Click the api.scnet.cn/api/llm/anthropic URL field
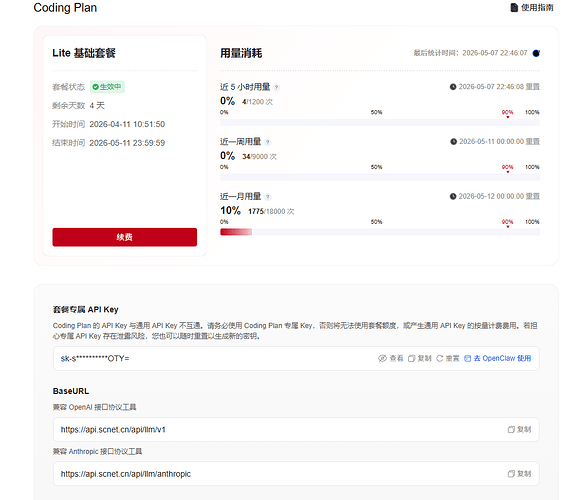This screenshot has height=500, width=567. [296, 474]
